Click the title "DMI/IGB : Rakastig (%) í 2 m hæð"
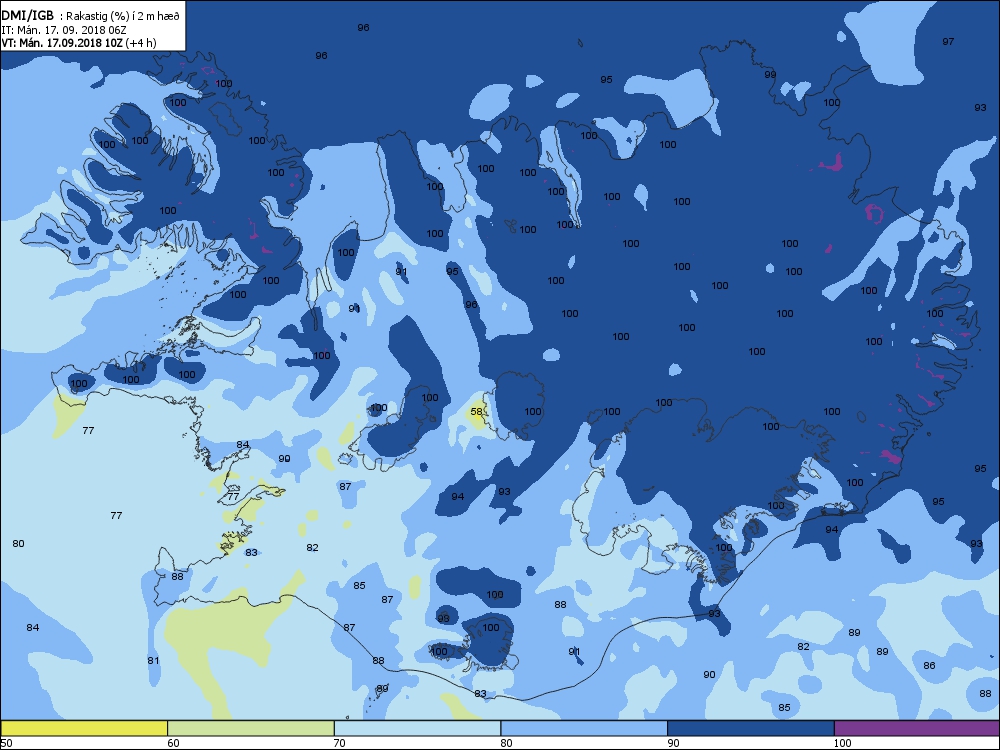The height and width of the screenshot is (750, 1000). click(91, 17)
